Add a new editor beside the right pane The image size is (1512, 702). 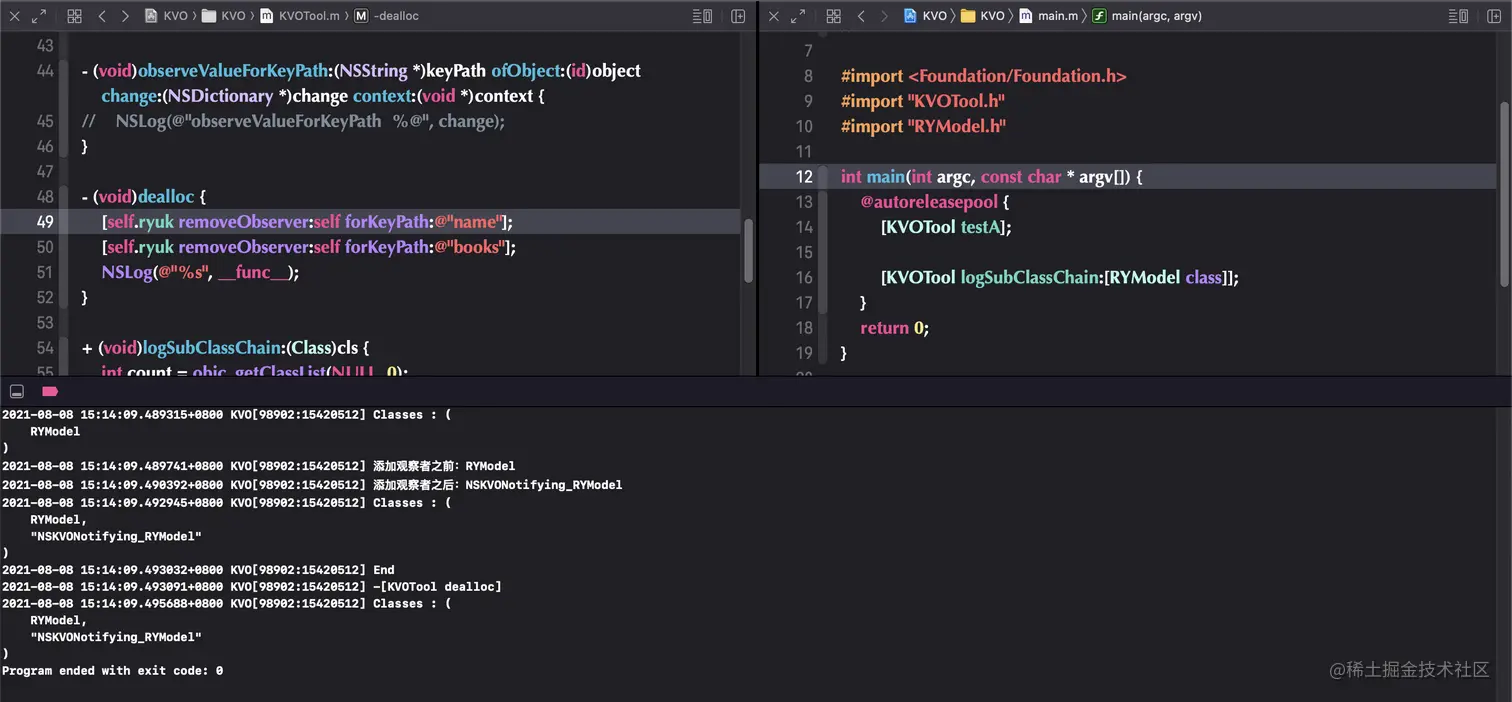point(1494,16)
